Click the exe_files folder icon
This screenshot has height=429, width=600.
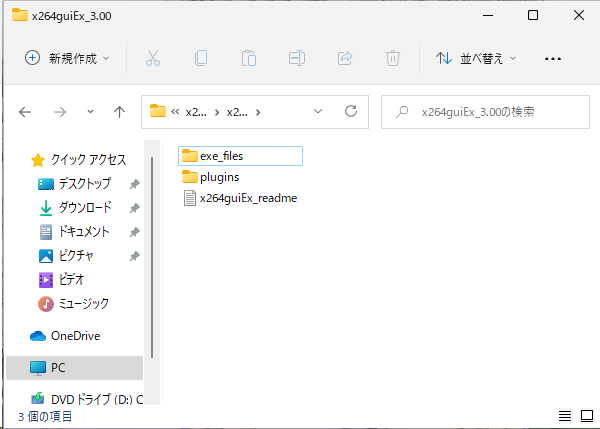pyautogui.click(x=189, y=156)
